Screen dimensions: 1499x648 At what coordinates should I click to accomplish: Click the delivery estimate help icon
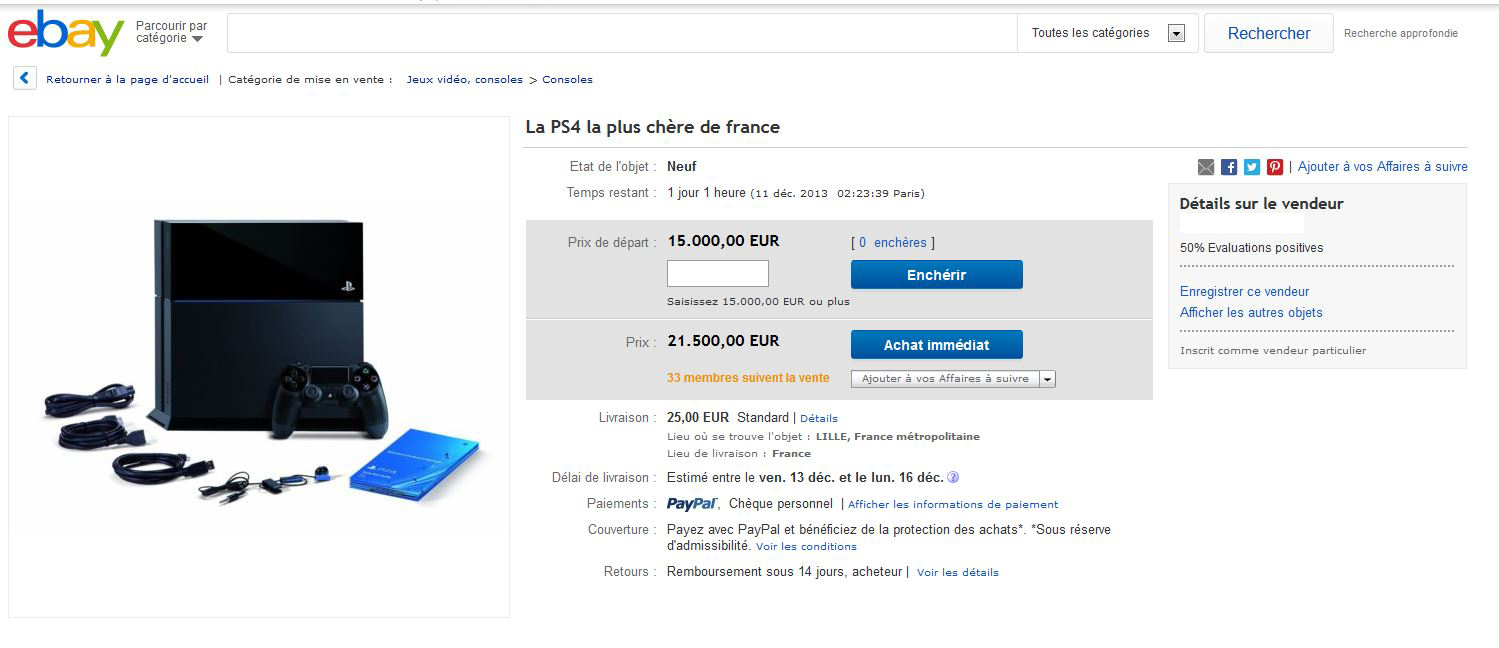coord(953,478)
